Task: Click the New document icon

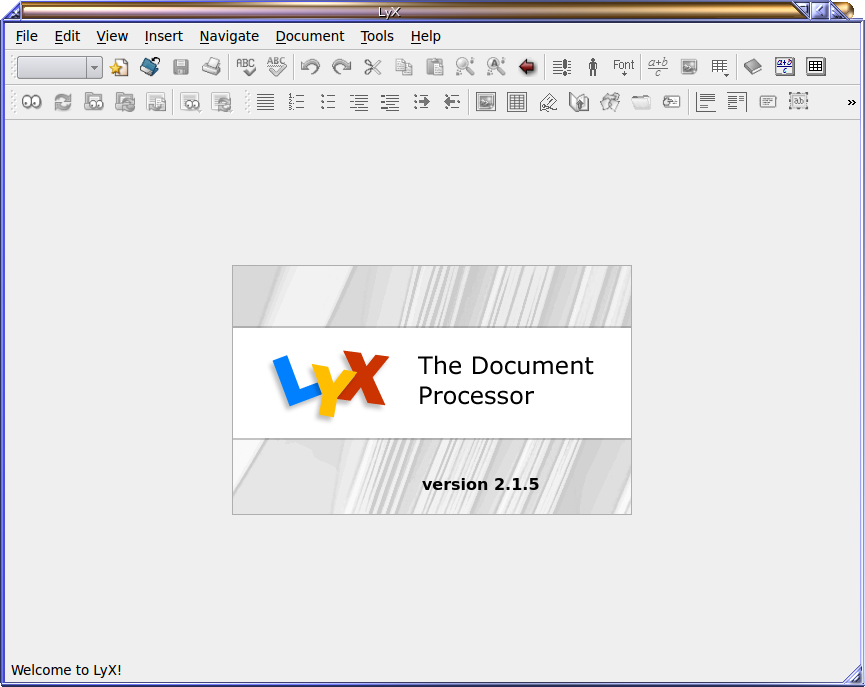Action: [x=119, y=67]
